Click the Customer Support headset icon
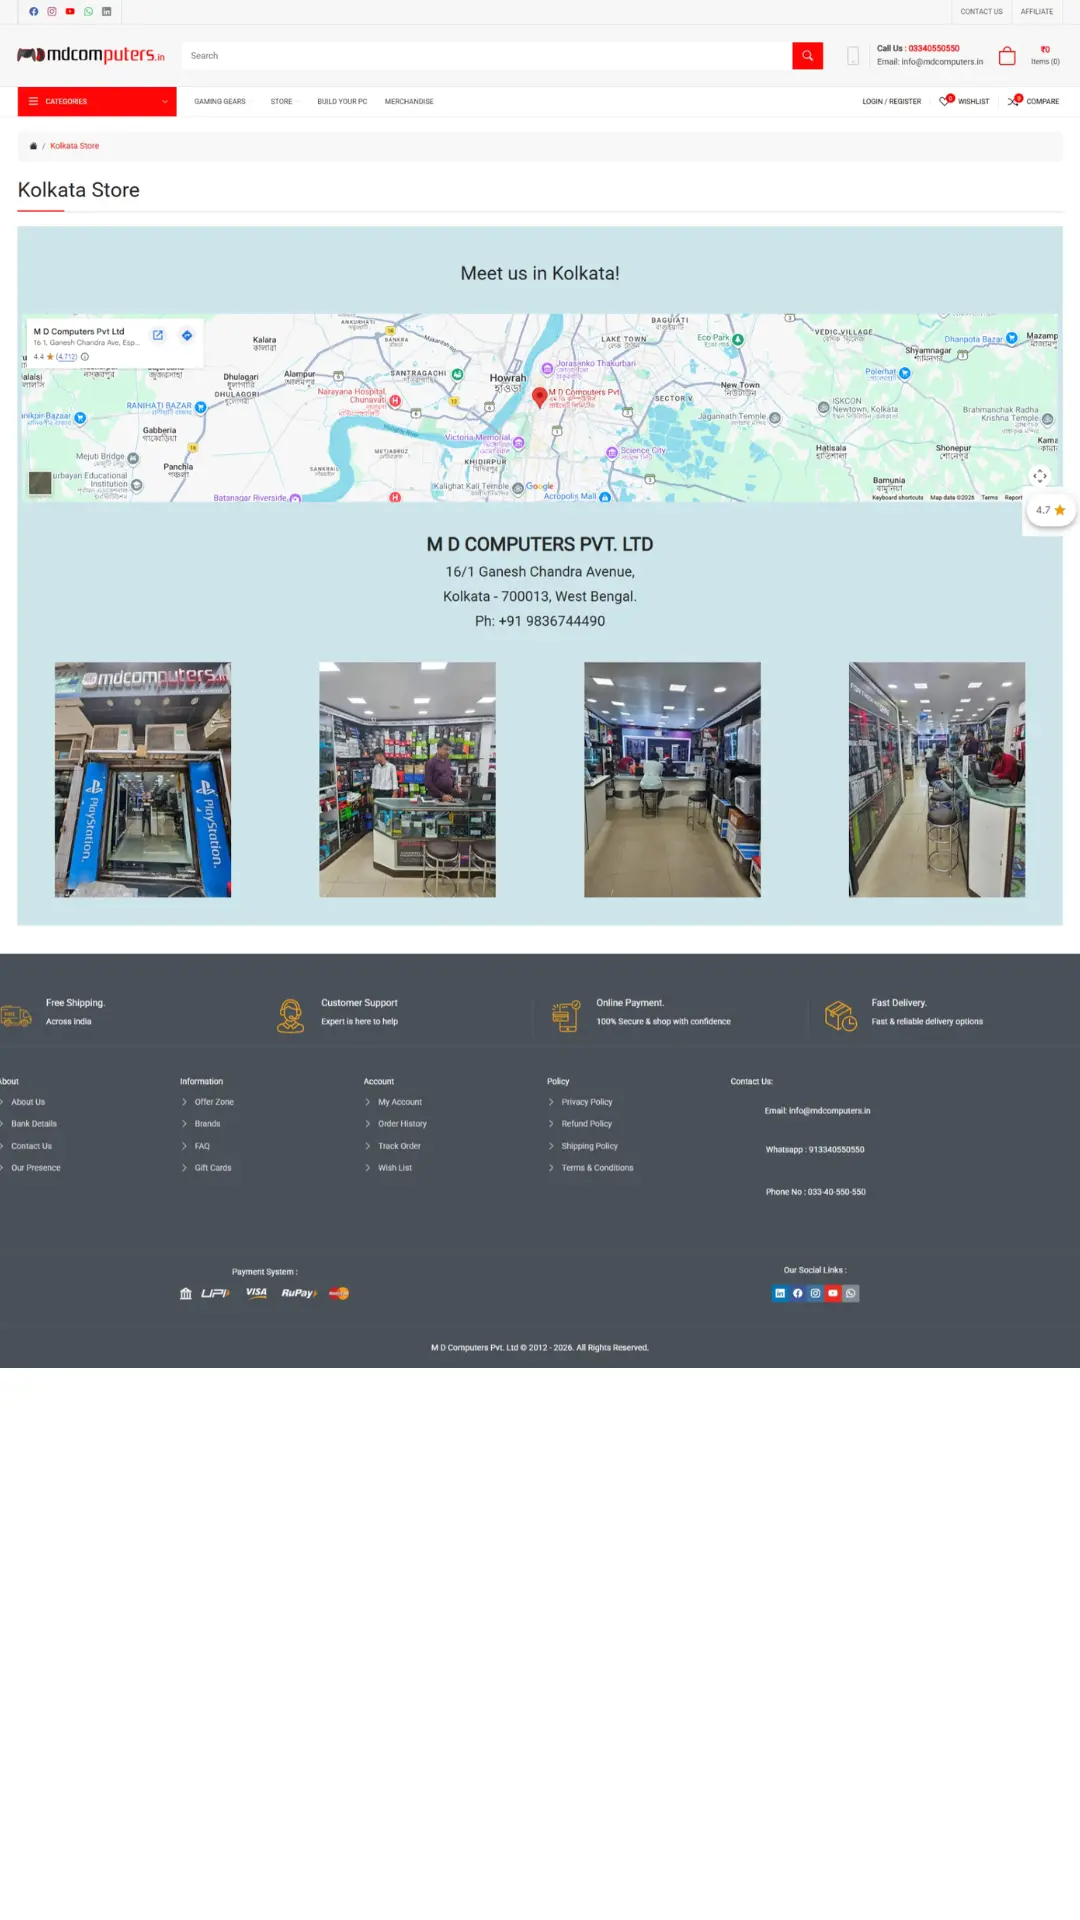The height and width of the screenshot is (1920, 1080). pos(290,1016)
